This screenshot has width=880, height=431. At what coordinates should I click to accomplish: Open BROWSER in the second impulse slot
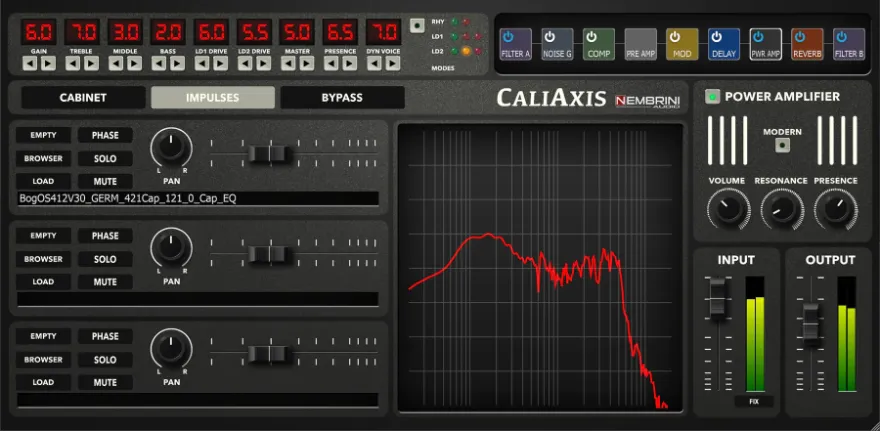coord(43,259)
